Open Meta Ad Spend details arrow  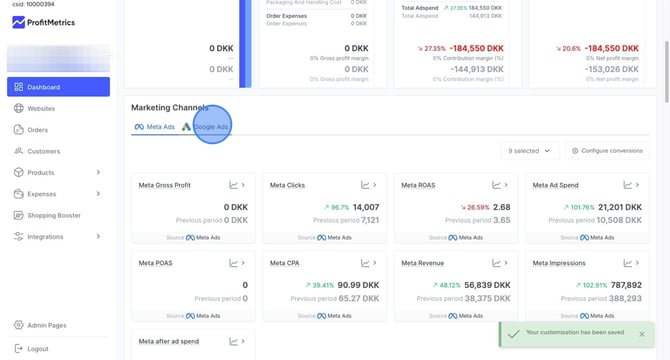click(637, 185)
